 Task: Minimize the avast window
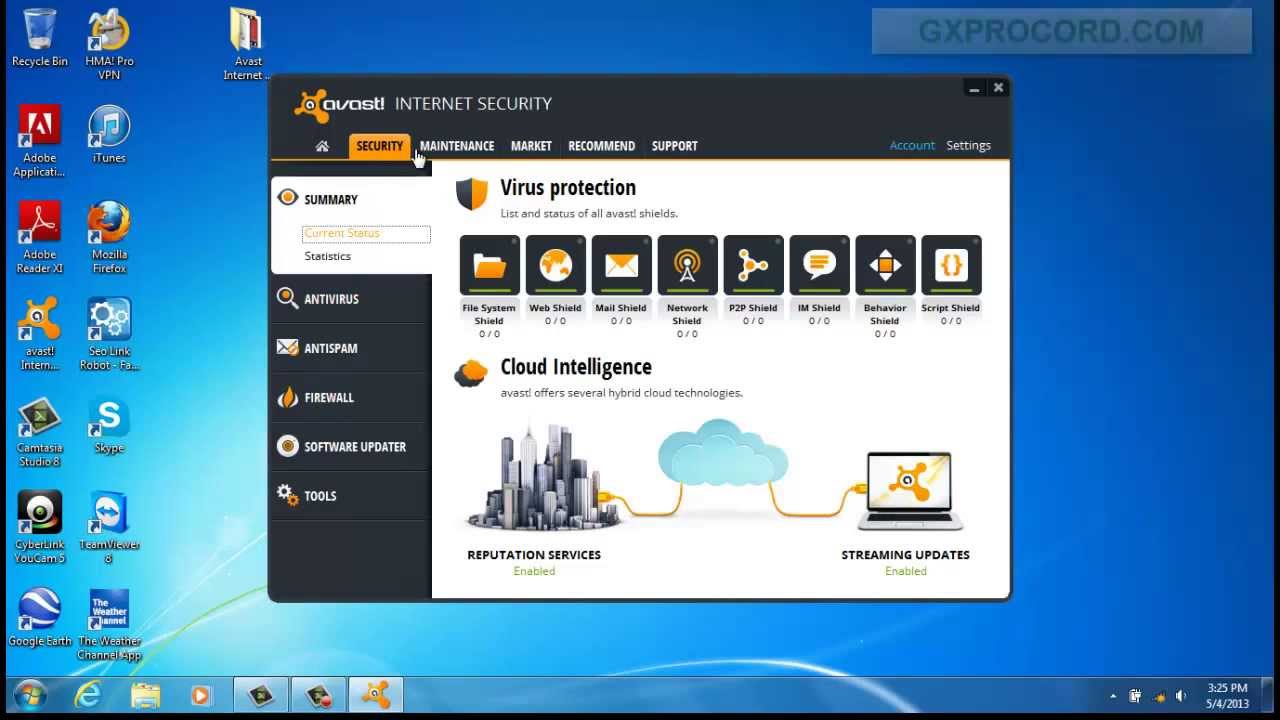973,88
